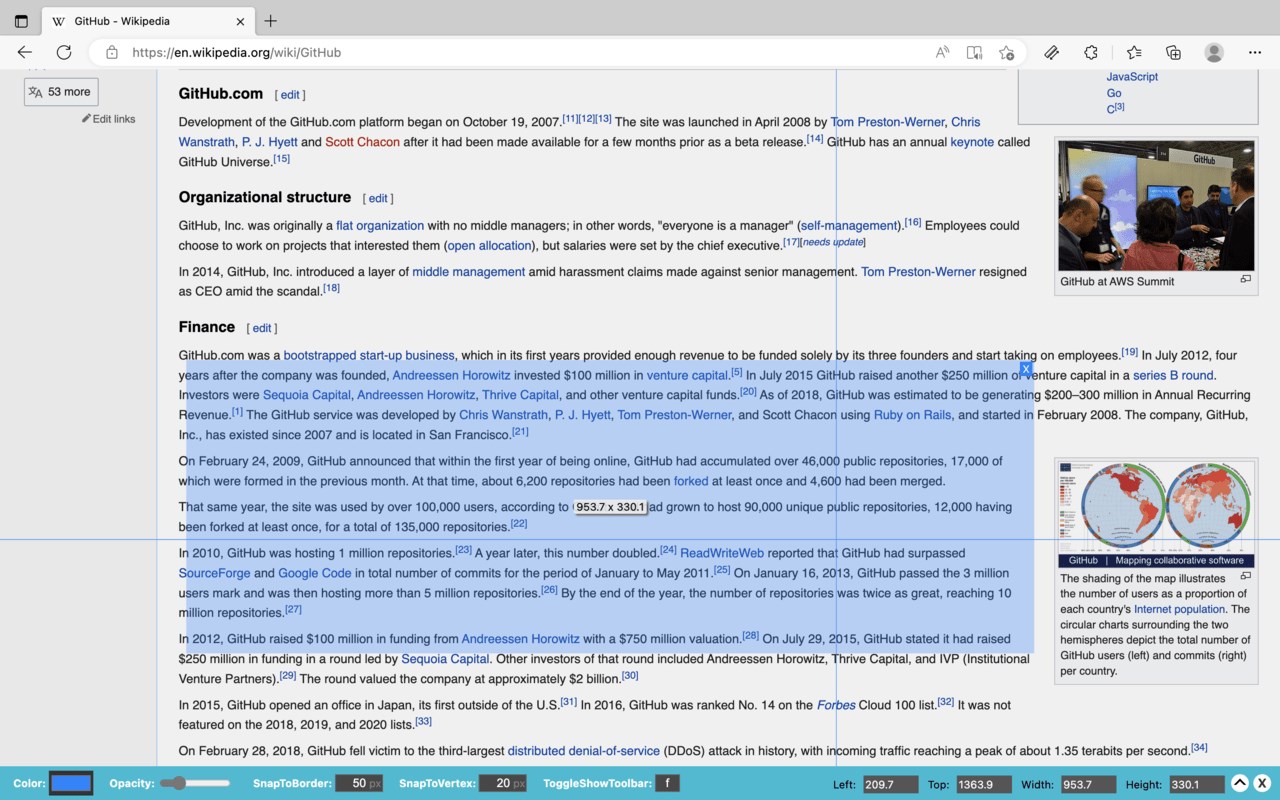Image resolution: width=1280 pixels, height=800 pixels.
Task: Follow the Forbes link
Action: point(836,705)
